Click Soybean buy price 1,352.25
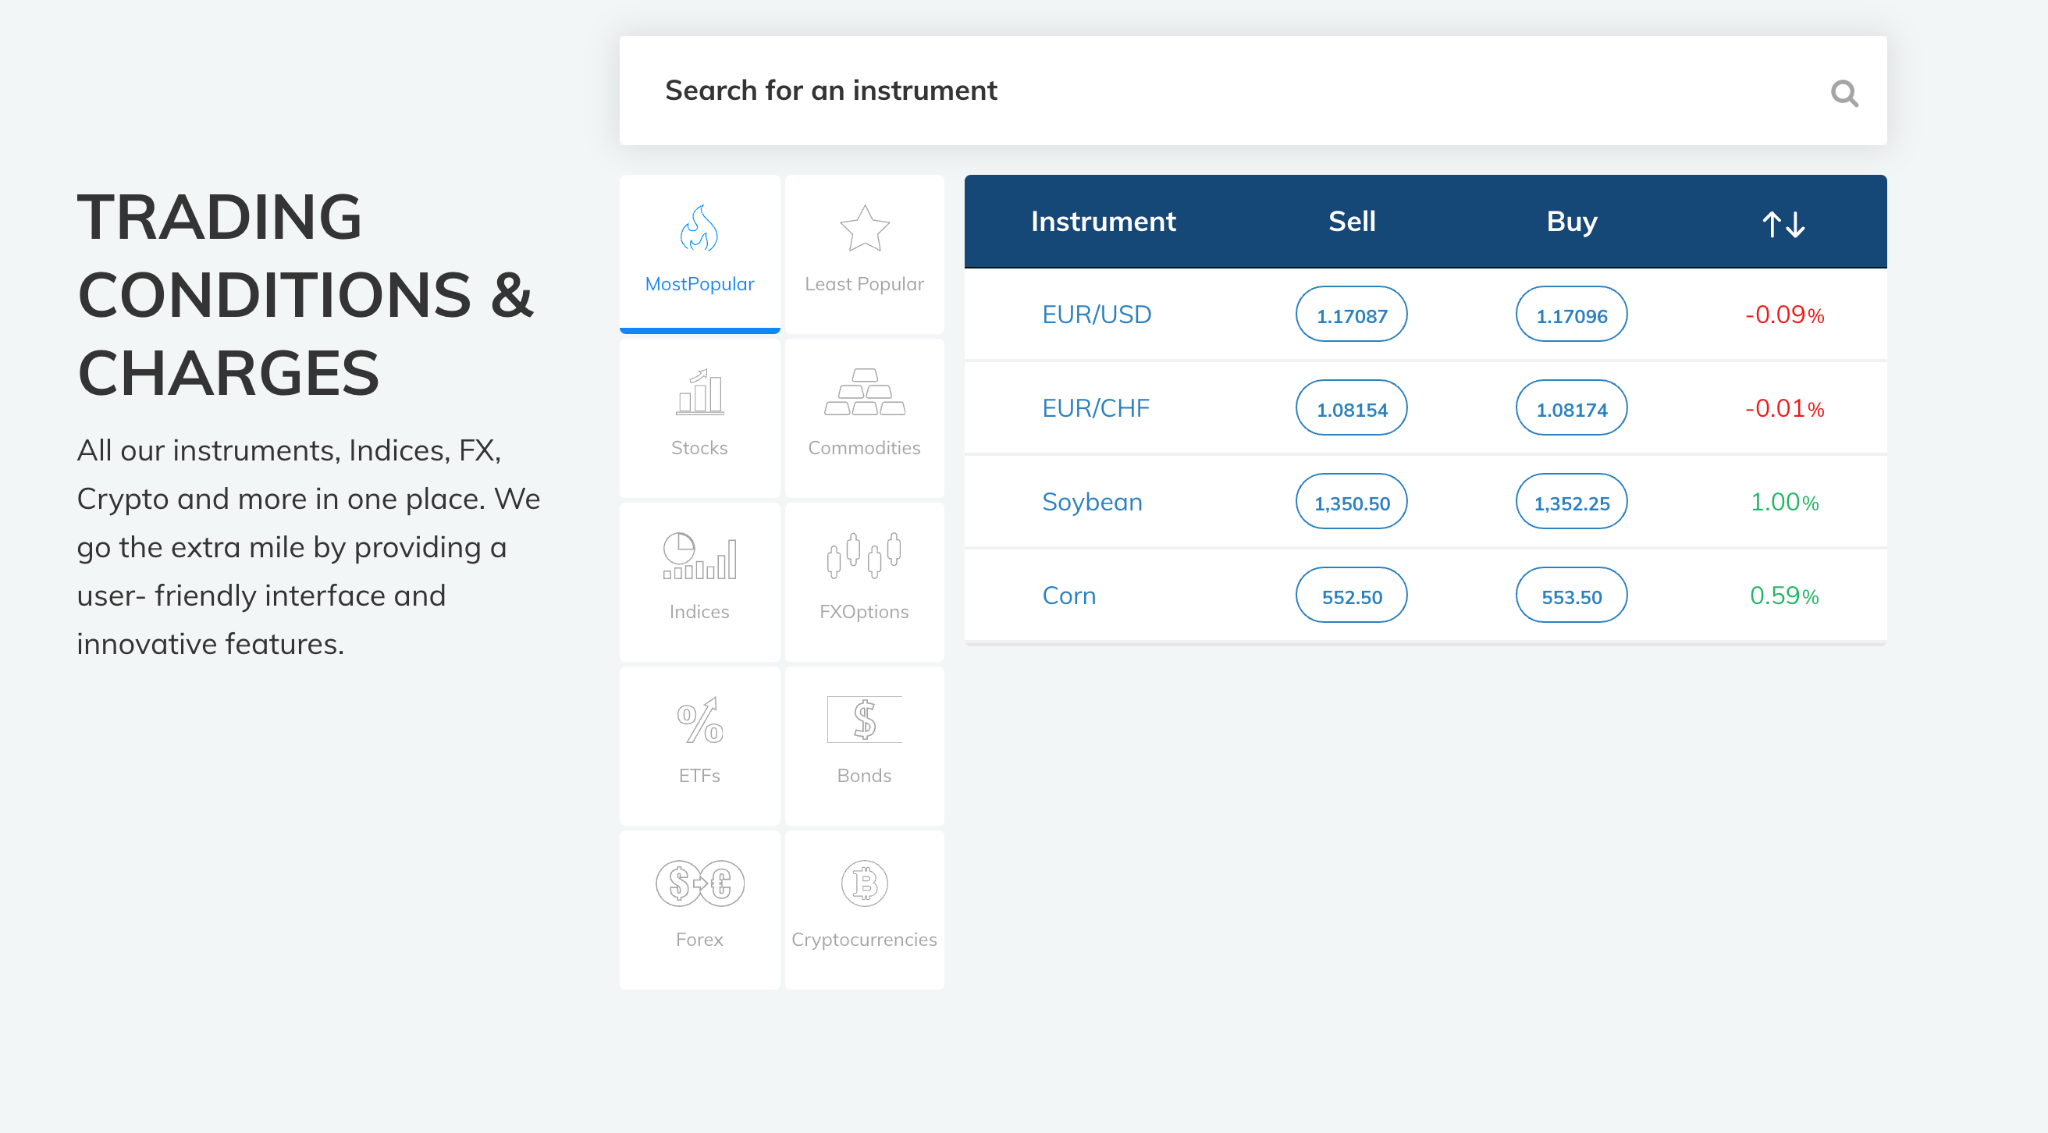Screen dimensions: 2048x1133 point(1571,502)
